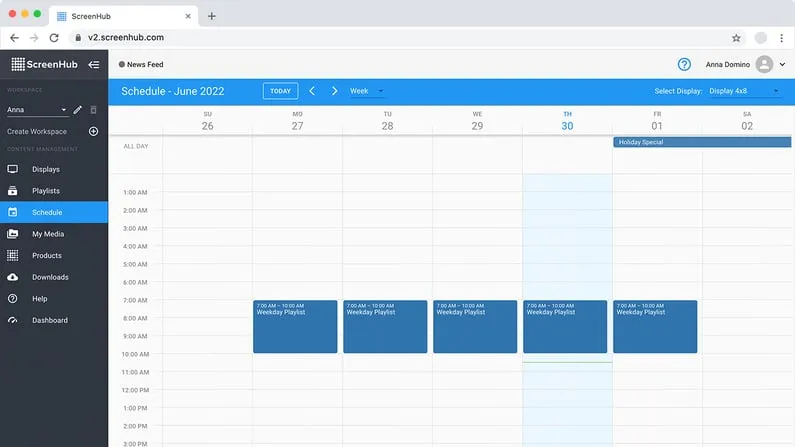Click the 7:00 AM time label
Screen dimensions: 795x447
click(135, 300)
